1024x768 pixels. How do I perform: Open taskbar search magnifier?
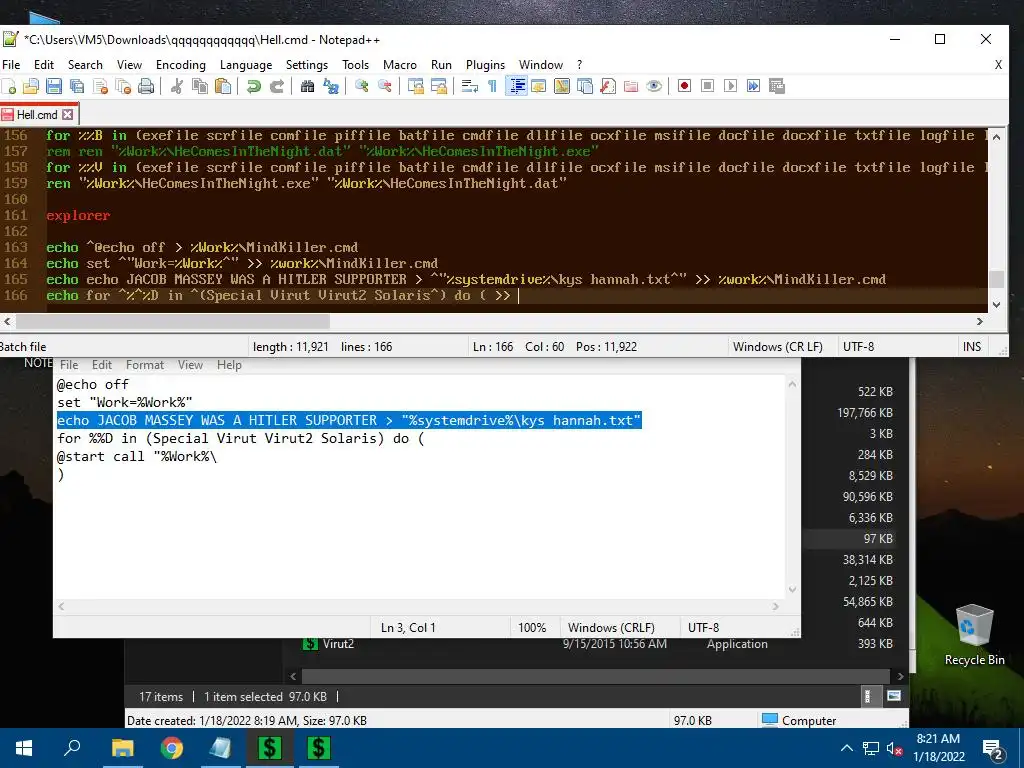[x=72, y=748]
